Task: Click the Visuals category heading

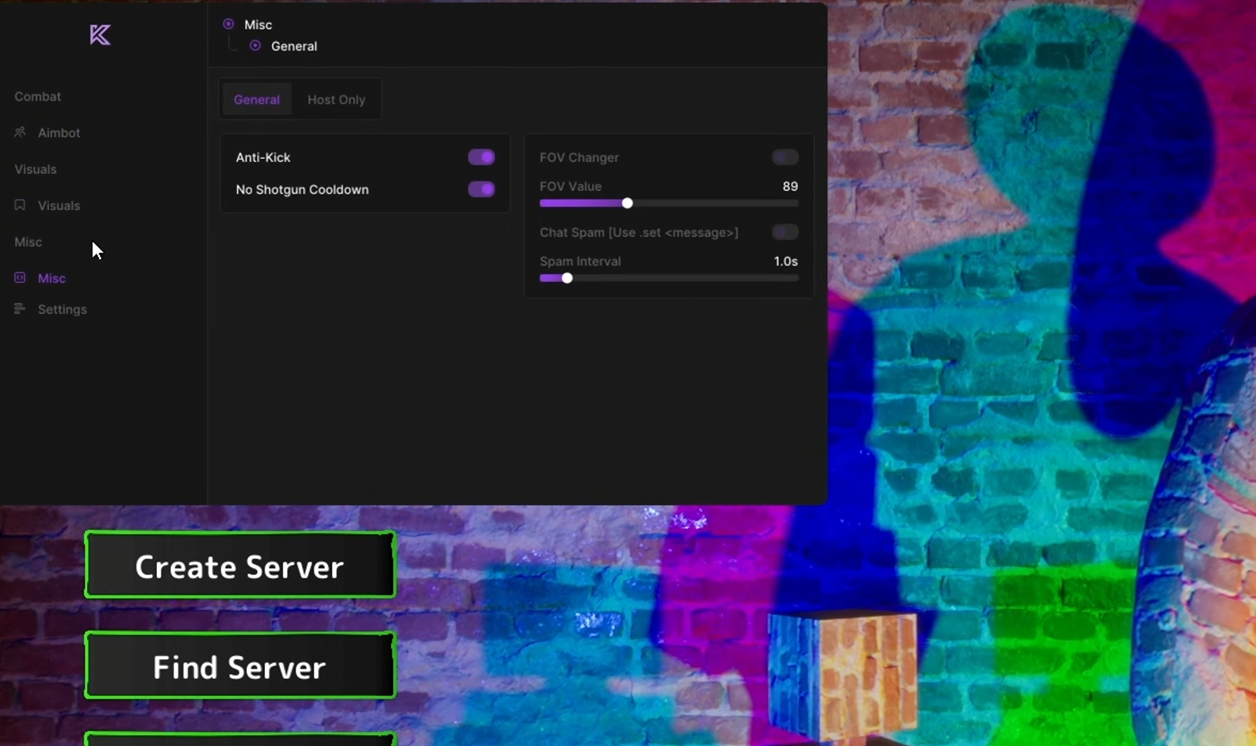Action: click(x=36, y=169)
